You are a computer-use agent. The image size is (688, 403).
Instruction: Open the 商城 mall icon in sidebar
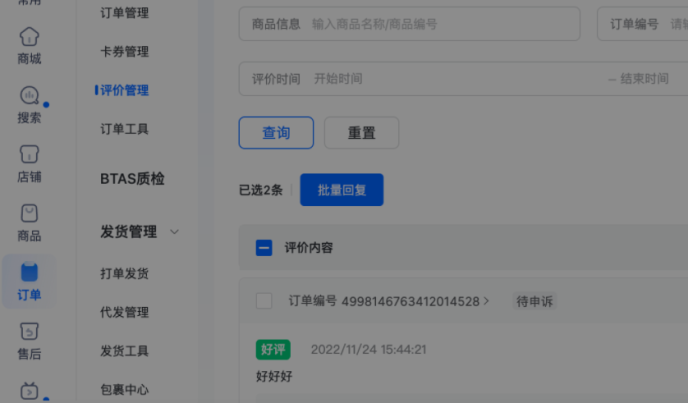pyautogui.click(x=29, y=45)
